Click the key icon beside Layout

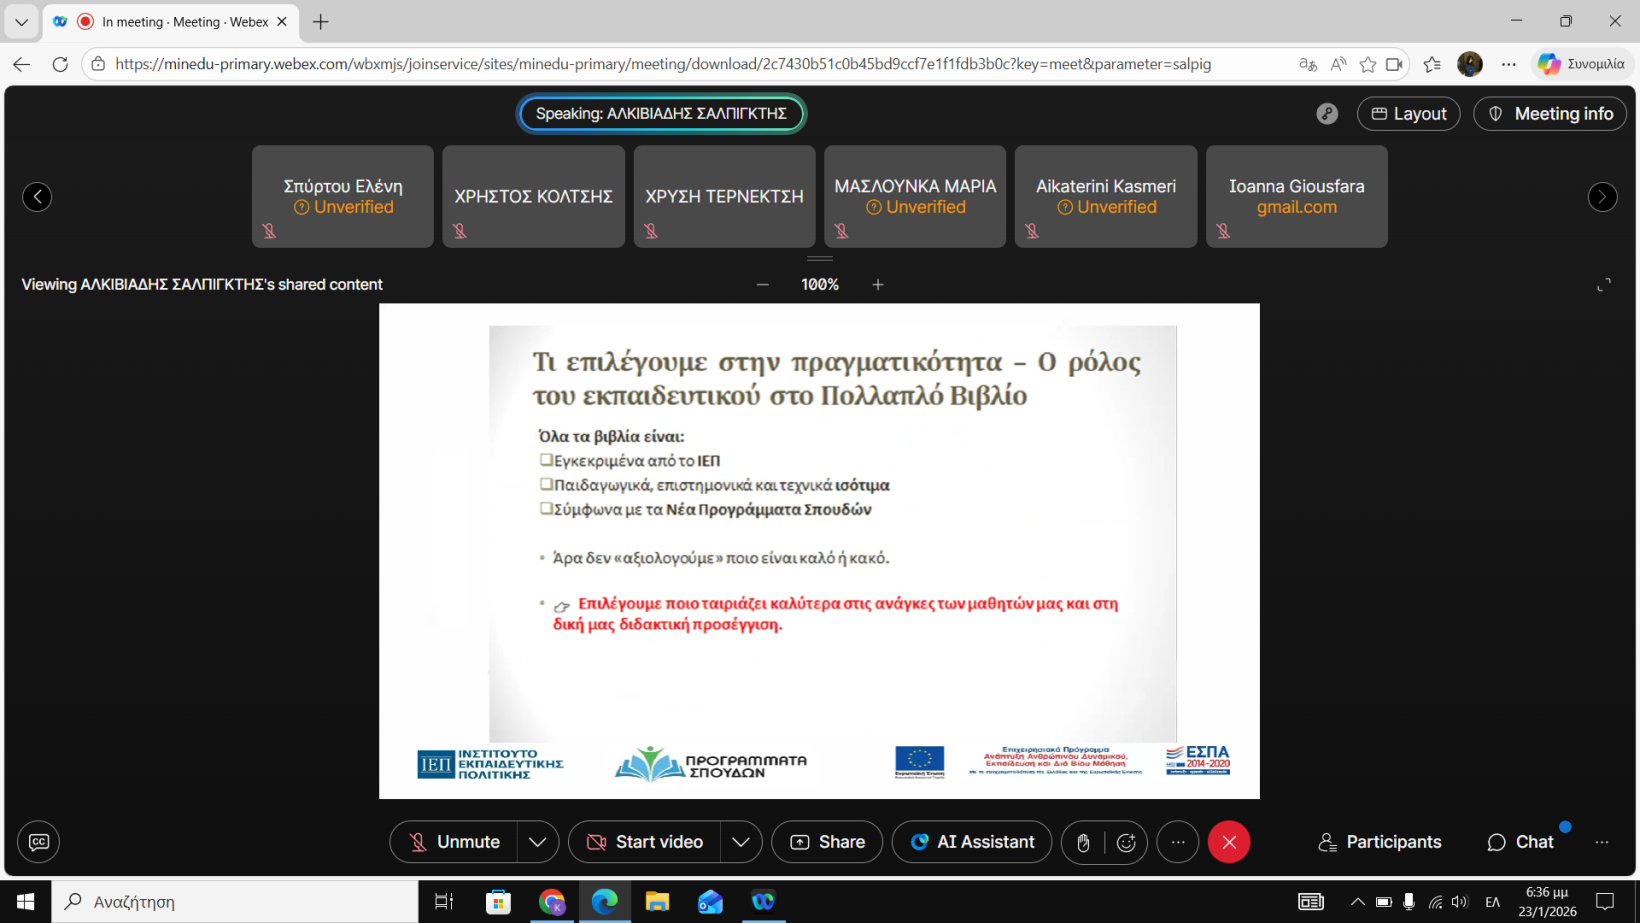click(1327, 114)
